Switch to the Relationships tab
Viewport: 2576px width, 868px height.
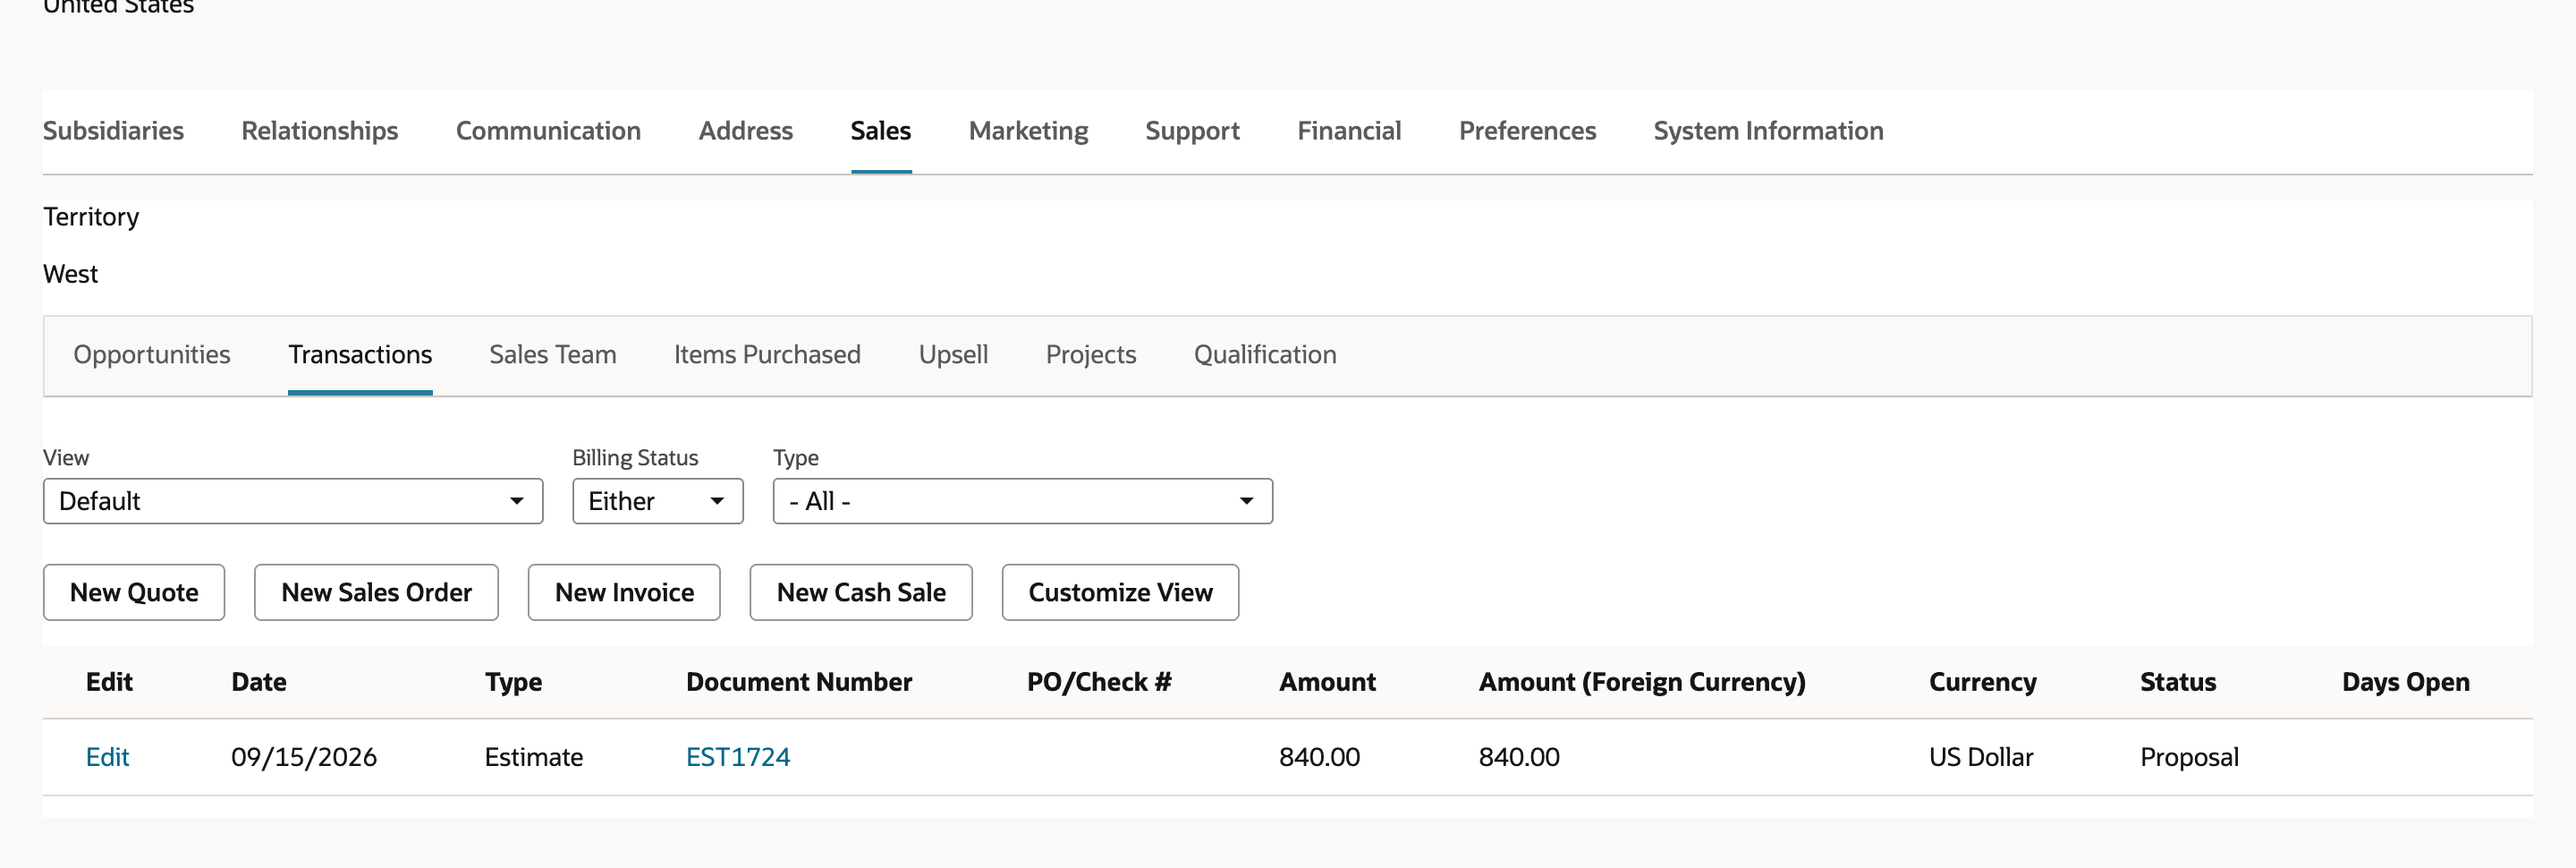tap(319, 131)
